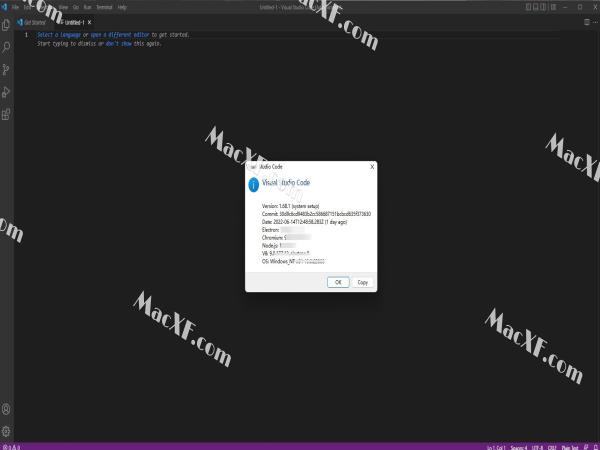Click the UTF-8 encoding status entry

pyautogui.click(x=537, y=447)
